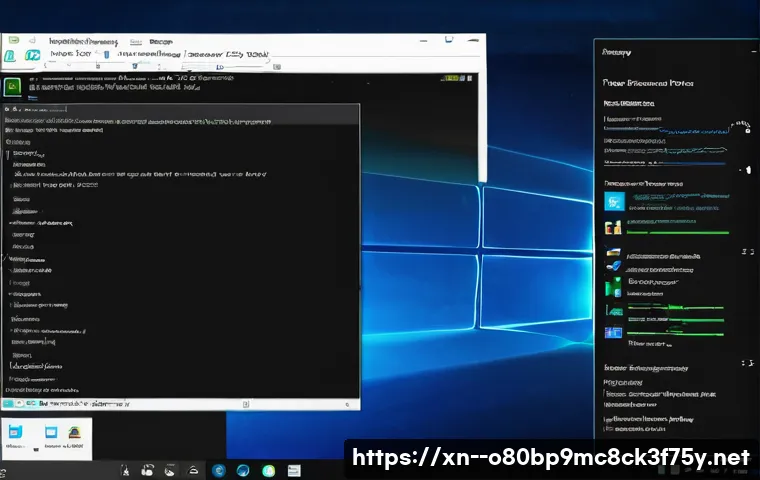The image size is (760, 480).
Task: Open the green circular taskbar icon
Action: 269,470
